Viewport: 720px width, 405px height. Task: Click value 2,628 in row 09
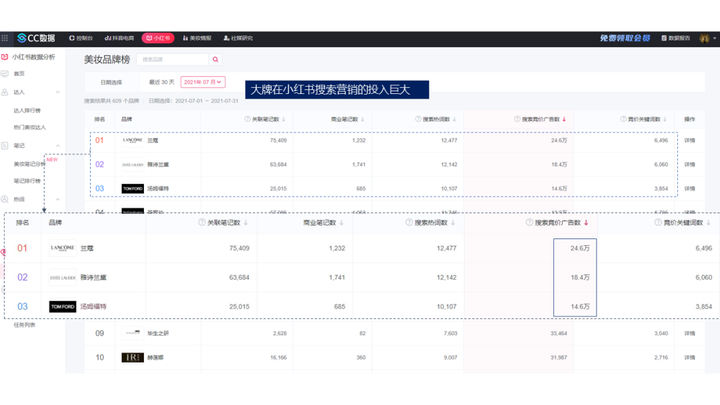280,333
